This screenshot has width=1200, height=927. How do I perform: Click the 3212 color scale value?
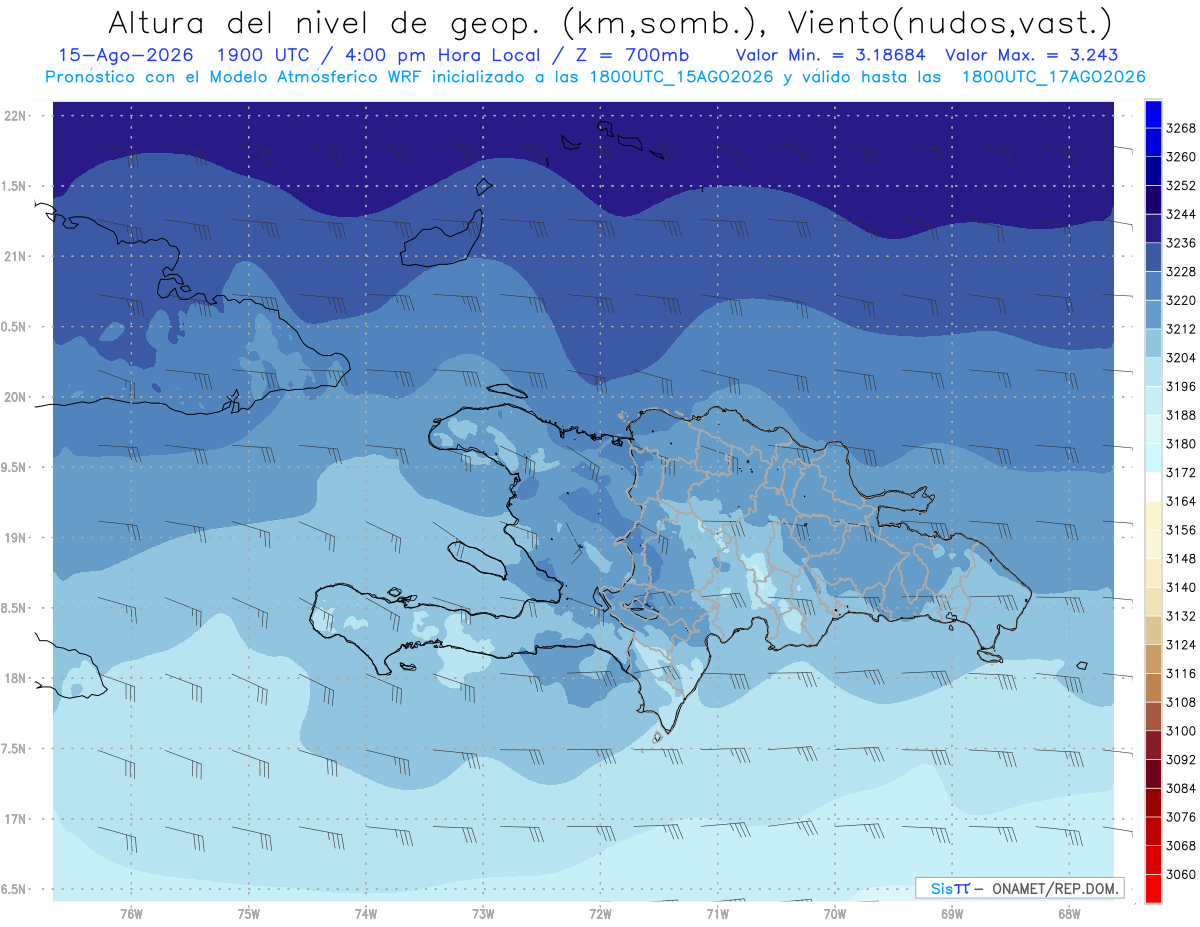(x=1181, y=329)
